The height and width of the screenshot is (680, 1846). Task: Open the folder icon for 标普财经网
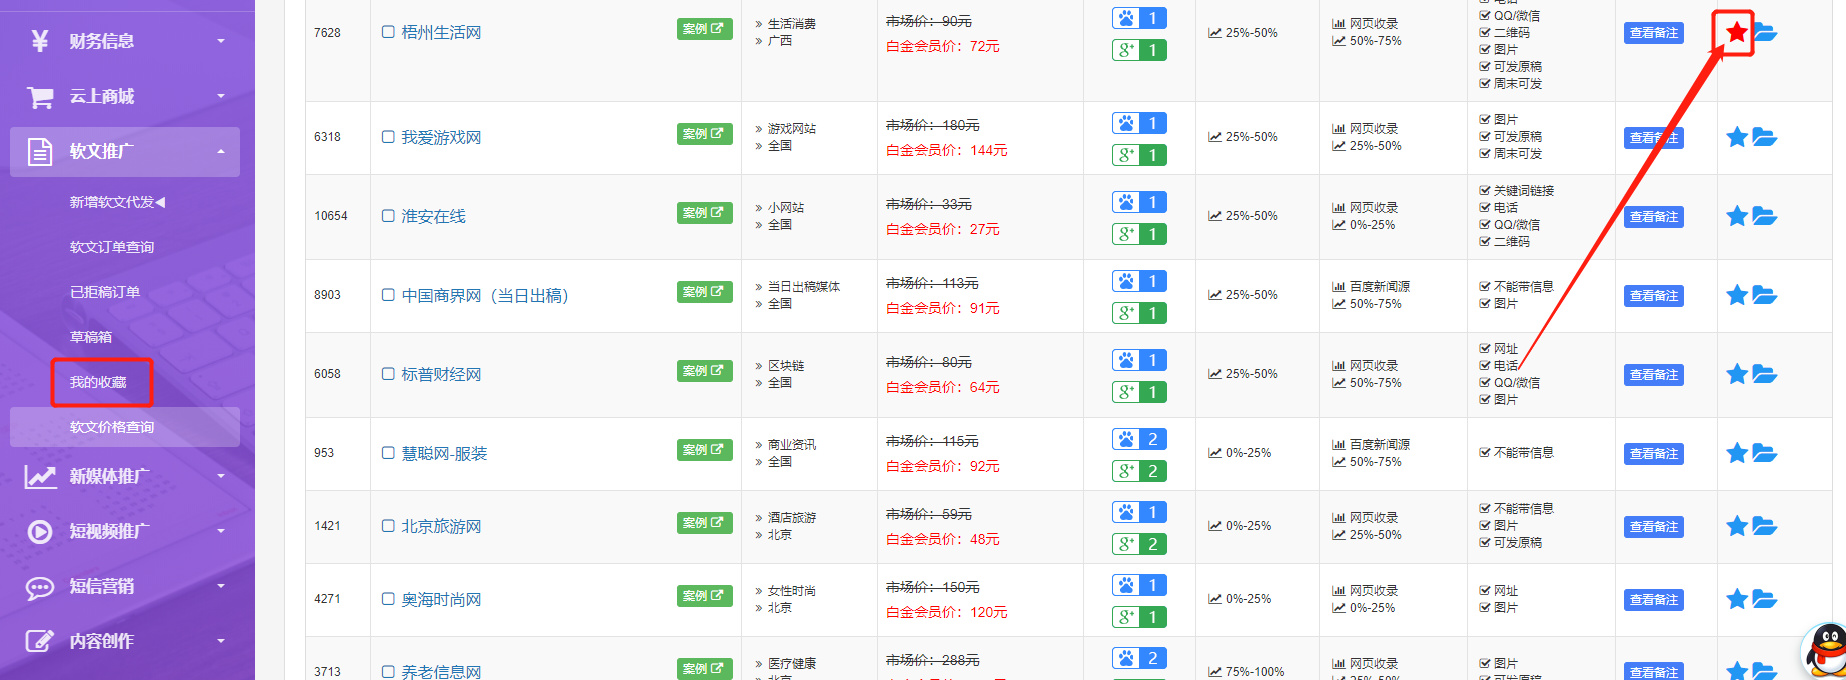pos(1765,374)
